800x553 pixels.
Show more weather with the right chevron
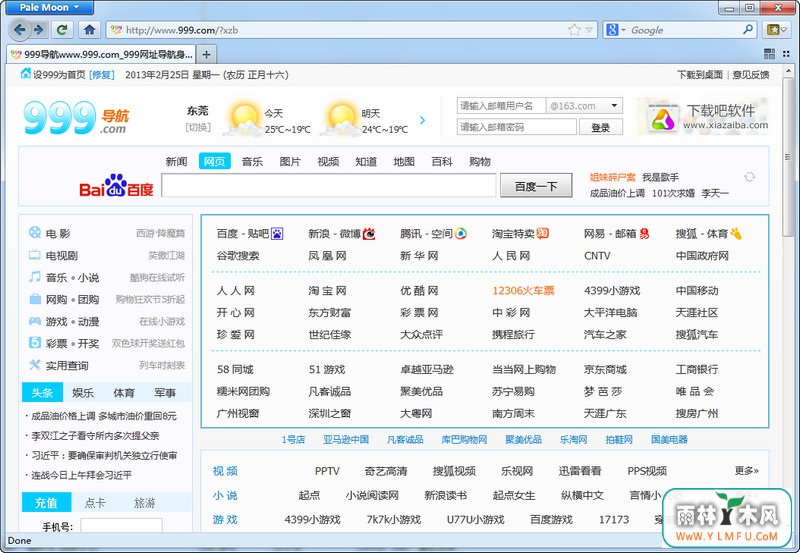tap(422, 120)
